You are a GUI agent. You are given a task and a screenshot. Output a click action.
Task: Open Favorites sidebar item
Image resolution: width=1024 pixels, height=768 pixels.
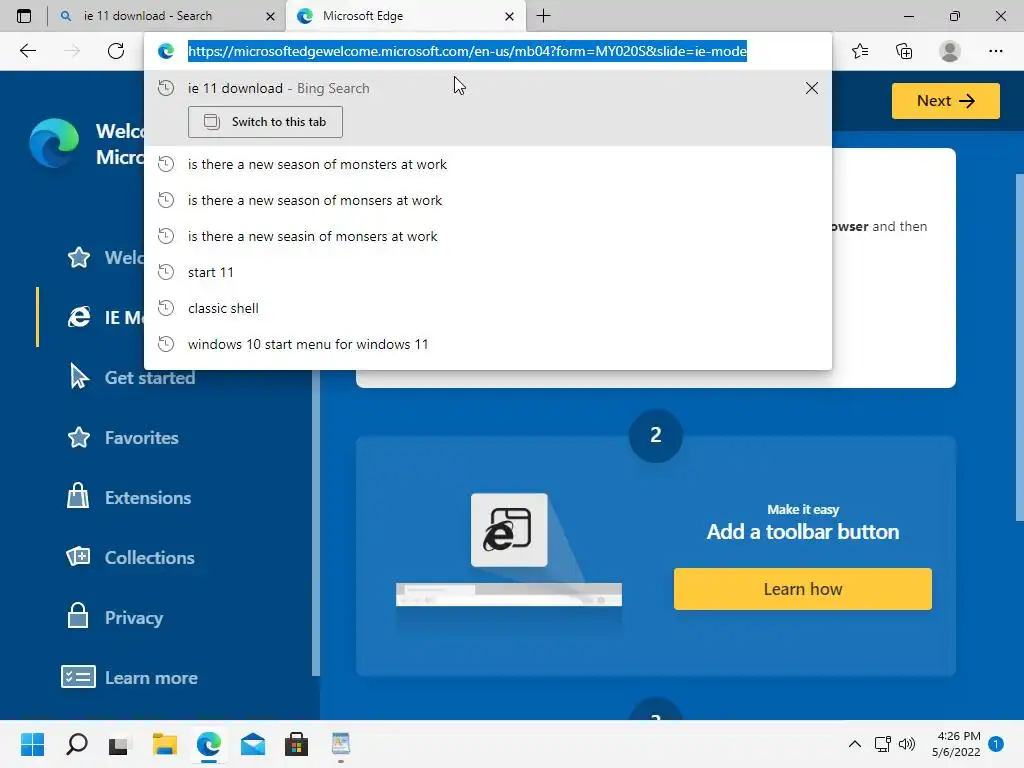123,438
